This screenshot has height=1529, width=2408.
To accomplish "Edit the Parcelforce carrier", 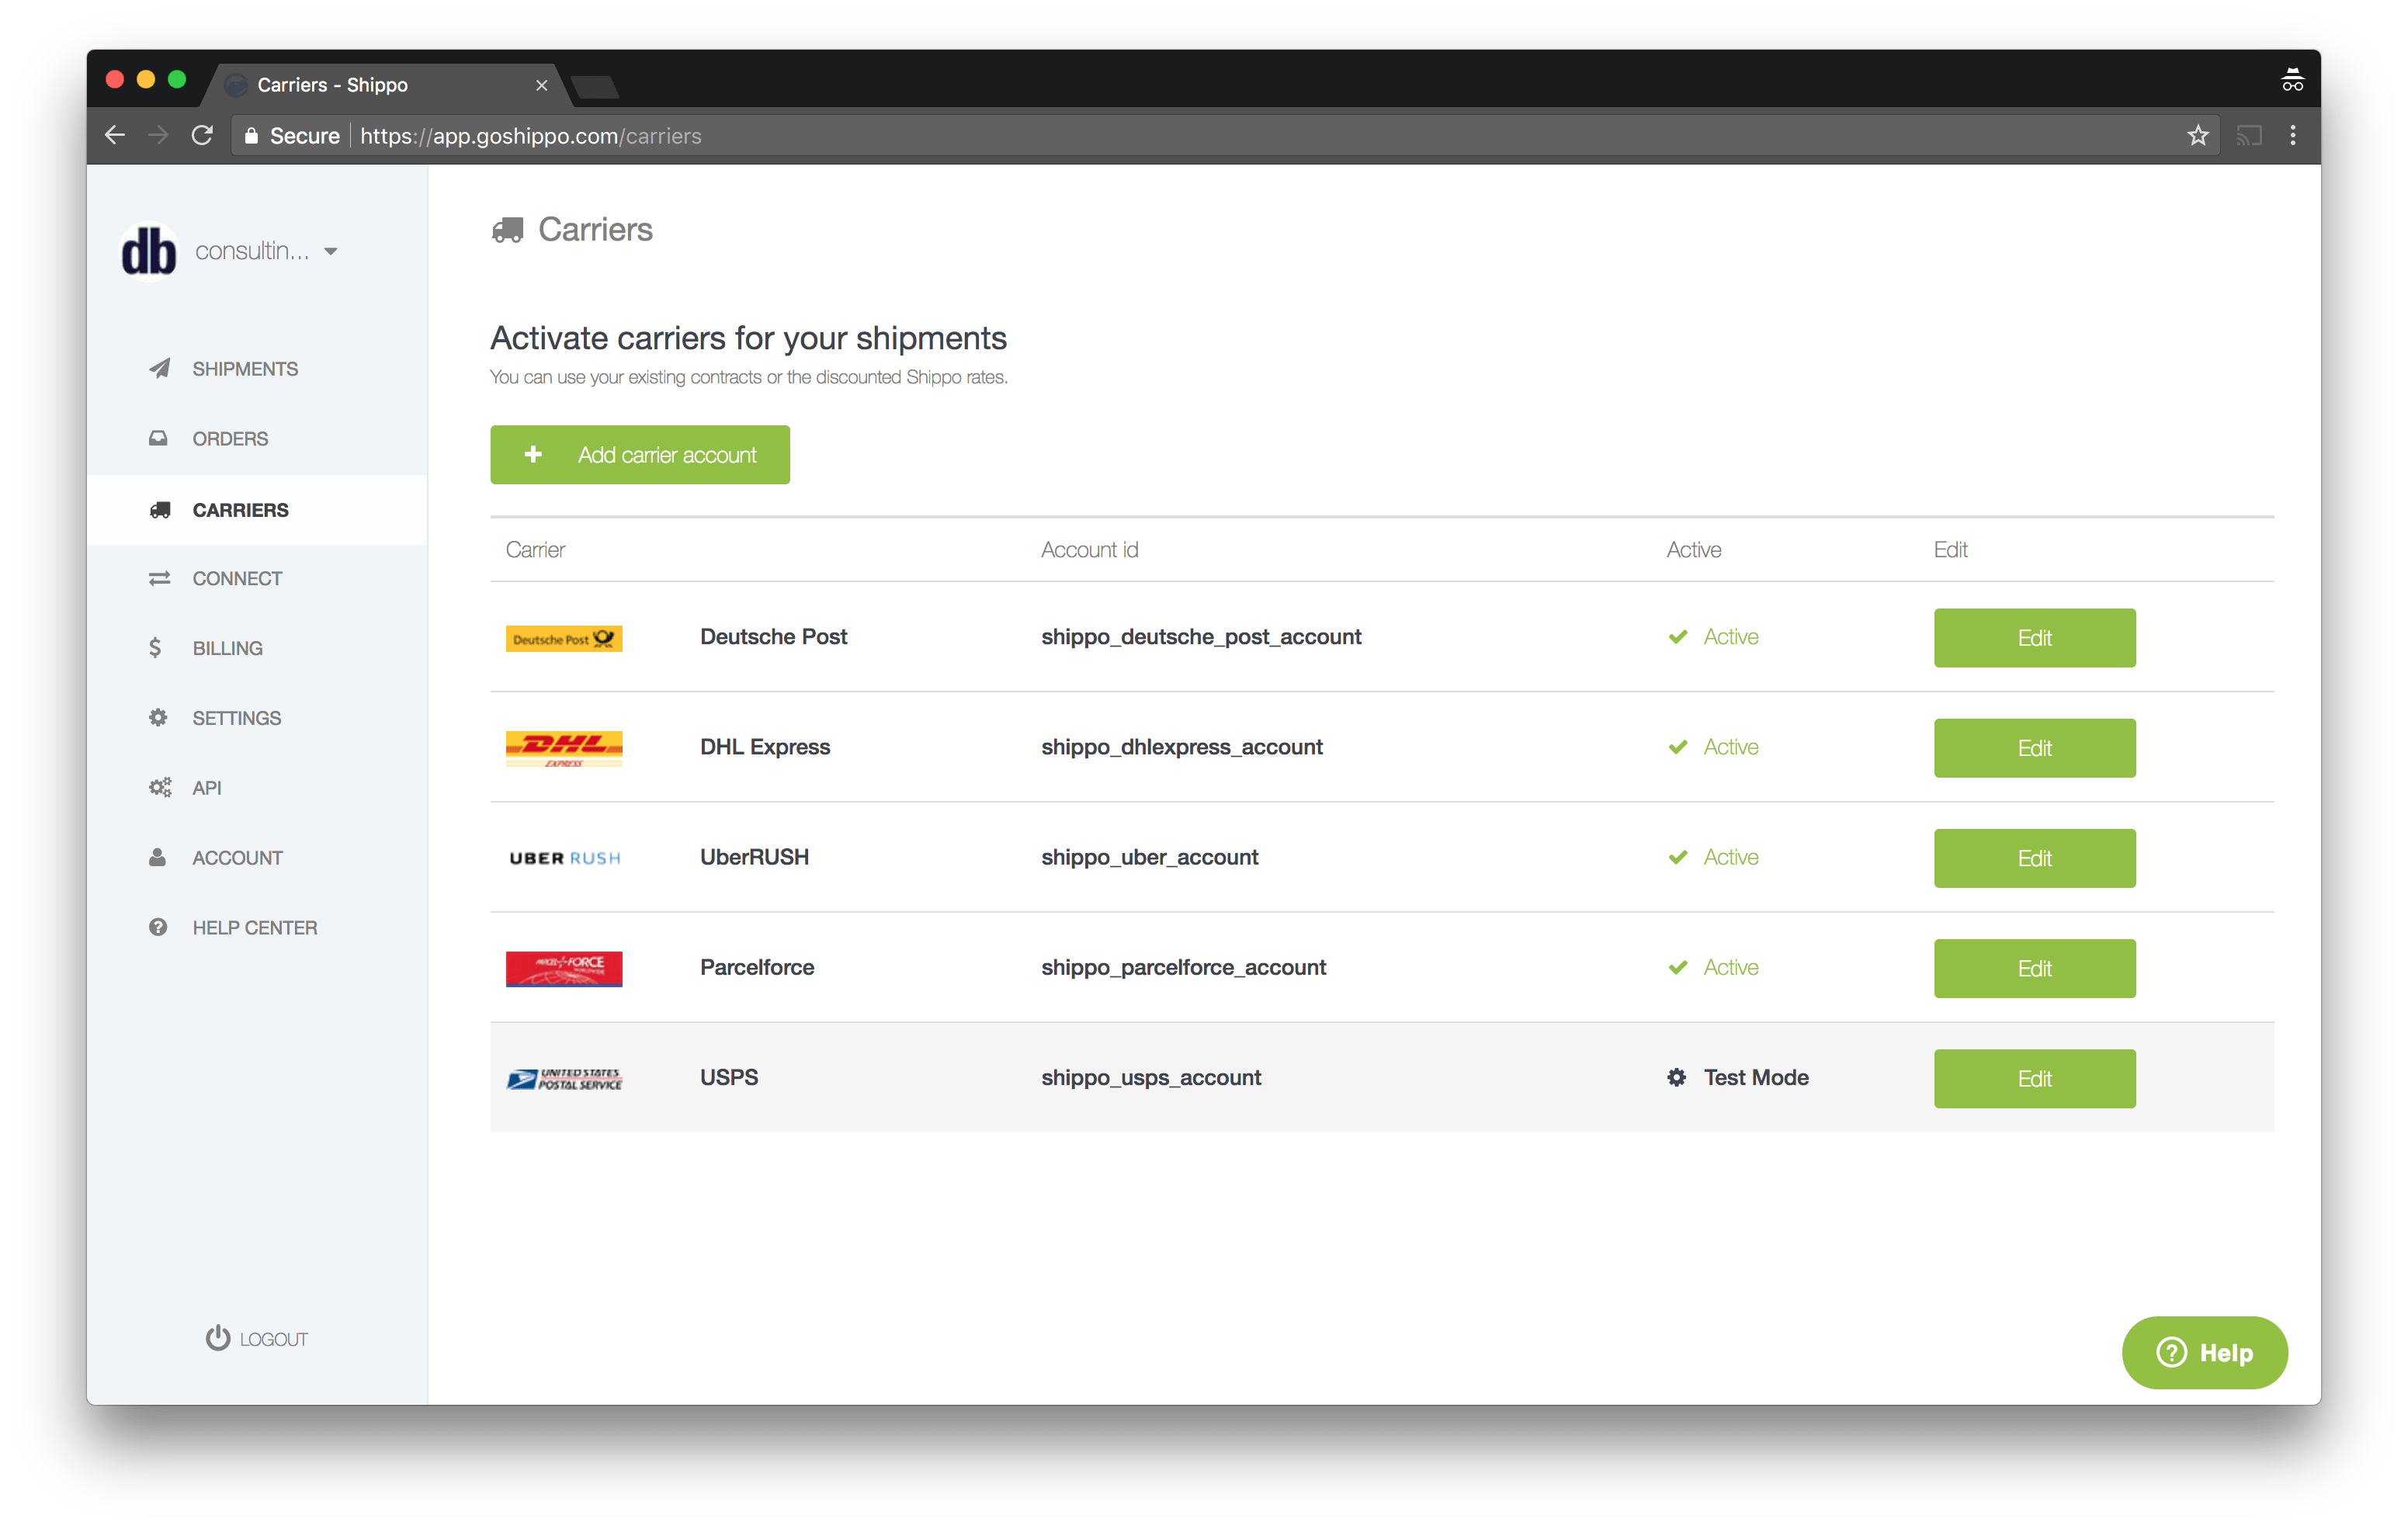I will coord(2035,968).
